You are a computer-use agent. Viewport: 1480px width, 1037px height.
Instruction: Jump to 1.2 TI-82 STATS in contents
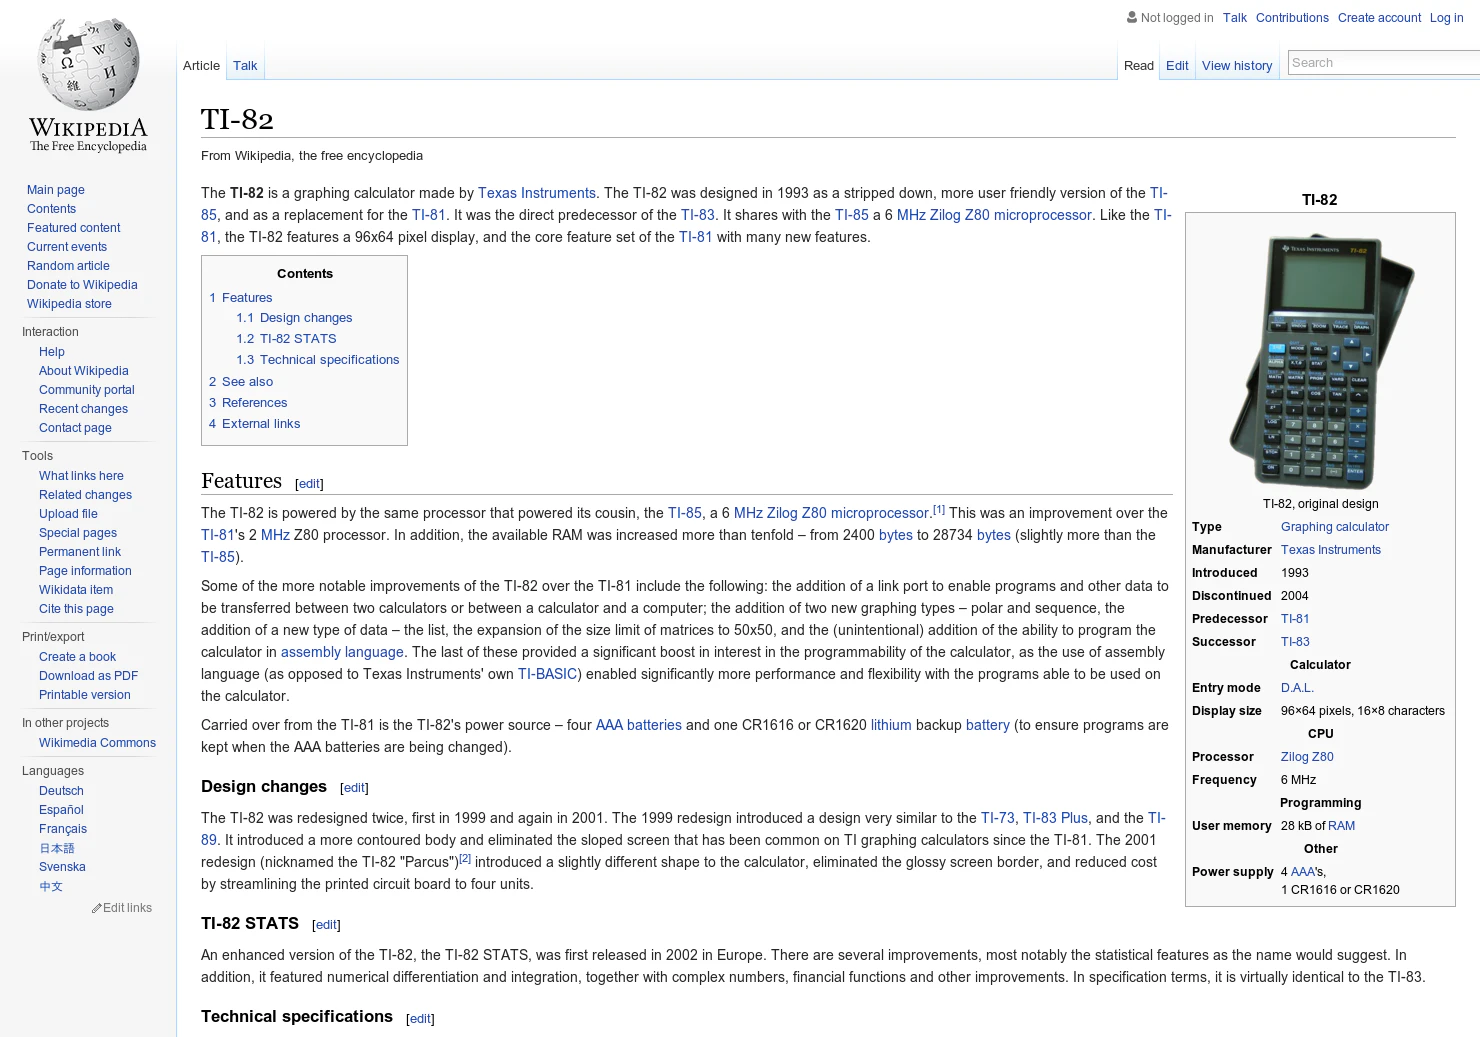pos(286,339)
